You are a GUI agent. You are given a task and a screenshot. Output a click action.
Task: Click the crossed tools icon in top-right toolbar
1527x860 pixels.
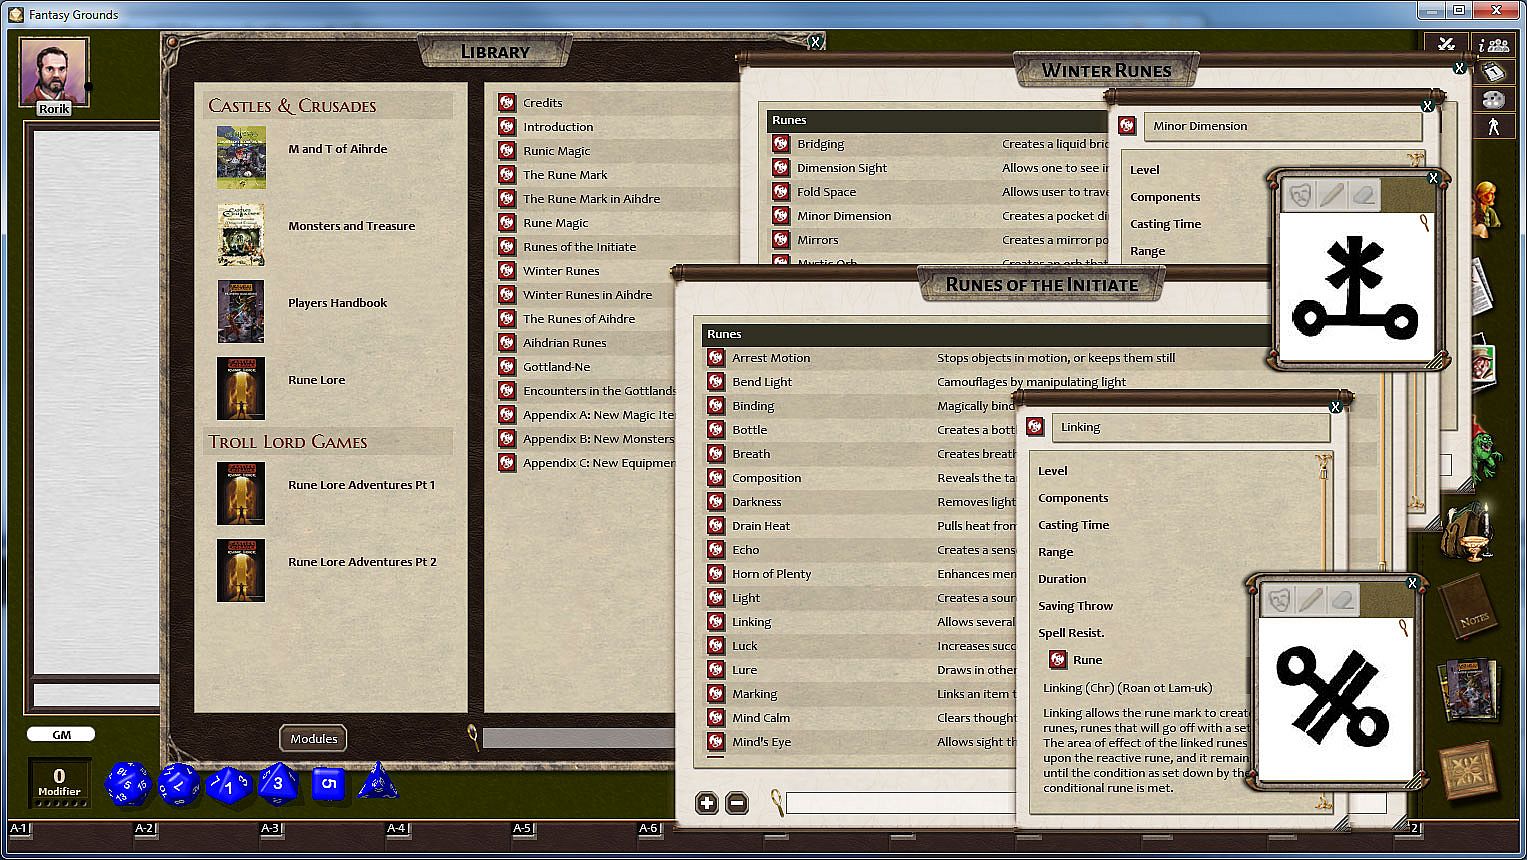[x=1446, y=44]
